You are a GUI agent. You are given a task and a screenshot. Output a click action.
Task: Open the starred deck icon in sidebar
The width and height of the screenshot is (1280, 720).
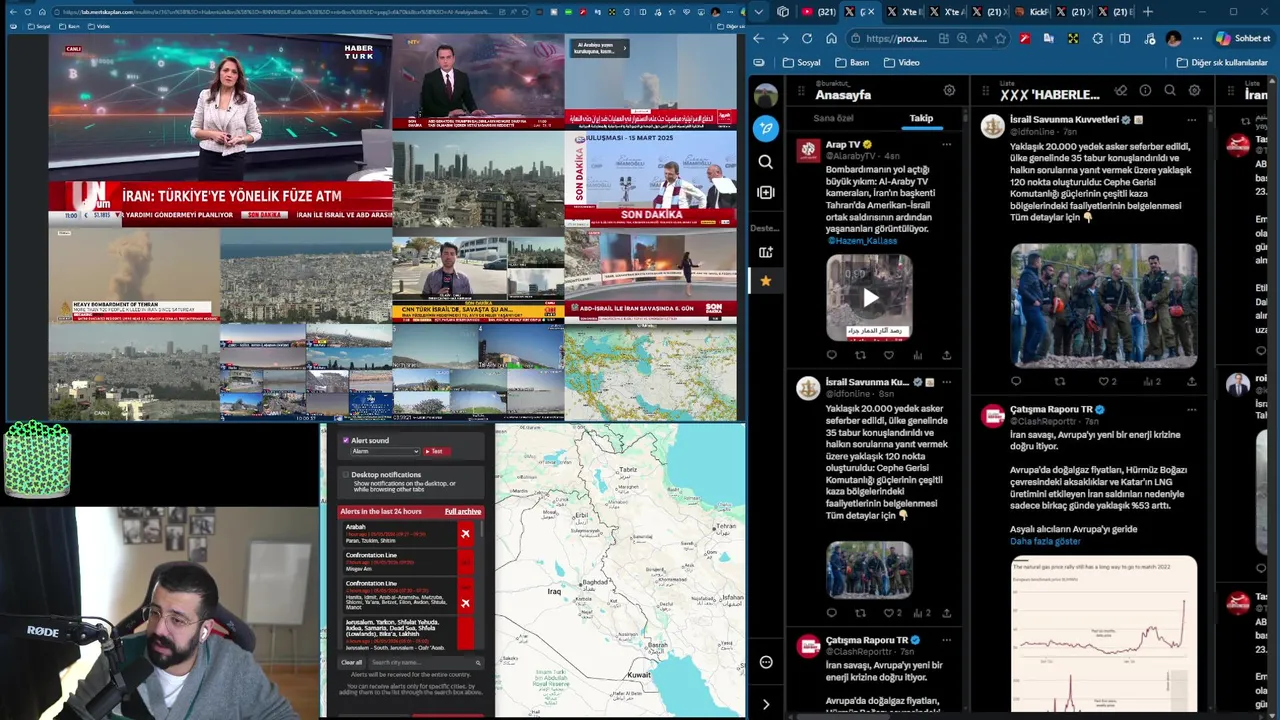(x=766, y=281)
